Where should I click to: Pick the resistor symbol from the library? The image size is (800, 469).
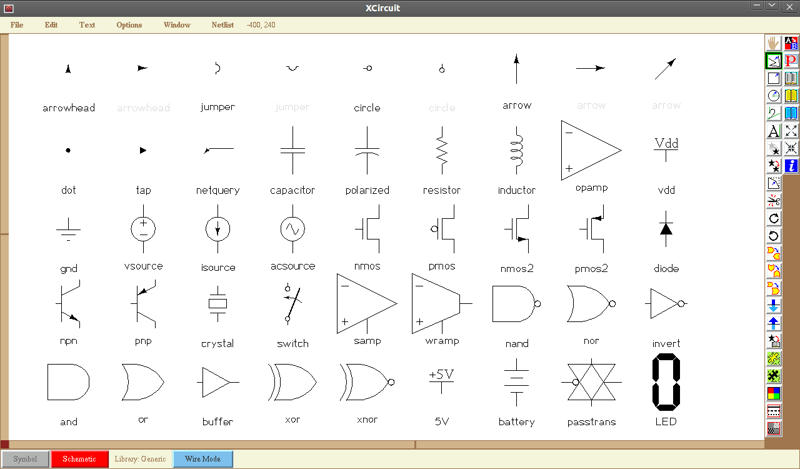(x=442, y=151)
